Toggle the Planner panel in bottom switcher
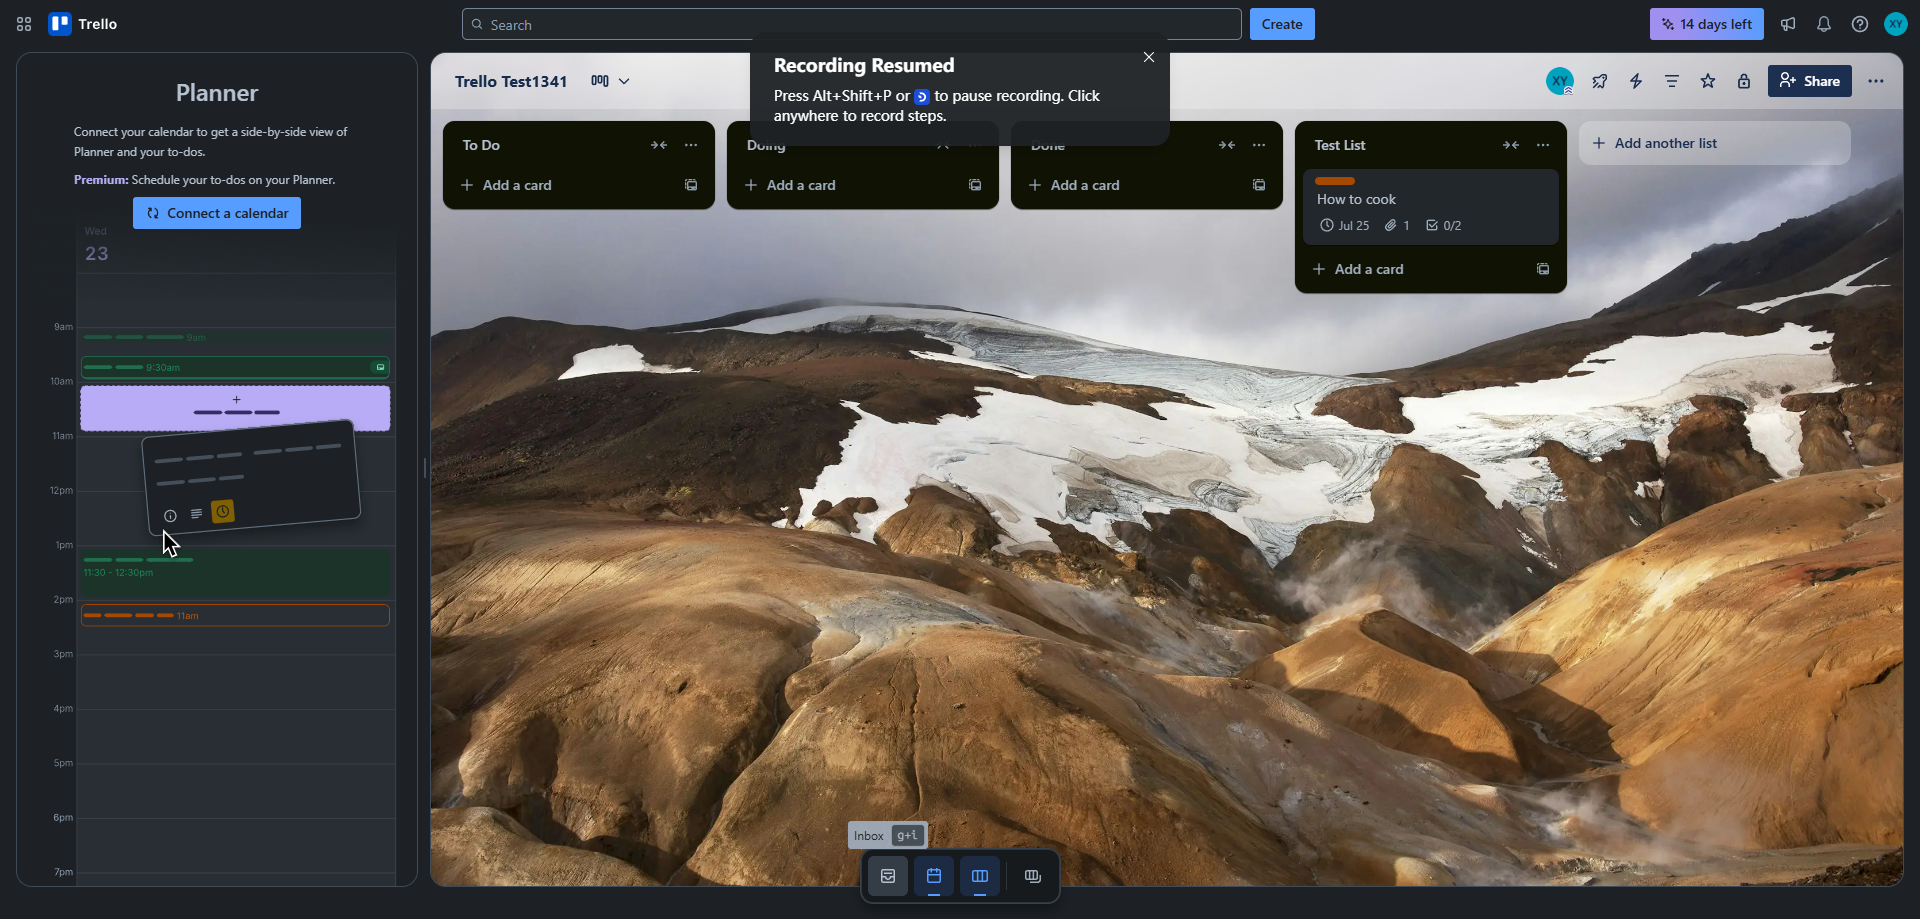Screen dimensions: 1920x919 pos(934,876)
